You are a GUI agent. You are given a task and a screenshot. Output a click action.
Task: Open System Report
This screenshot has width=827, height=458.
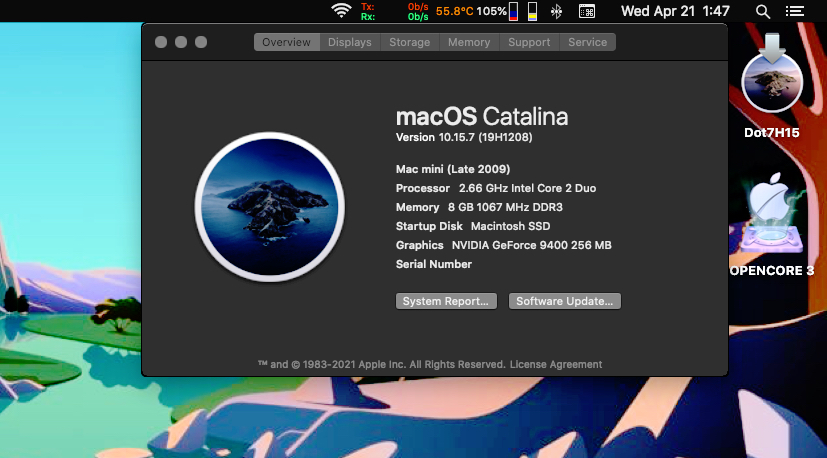point(446,301)
